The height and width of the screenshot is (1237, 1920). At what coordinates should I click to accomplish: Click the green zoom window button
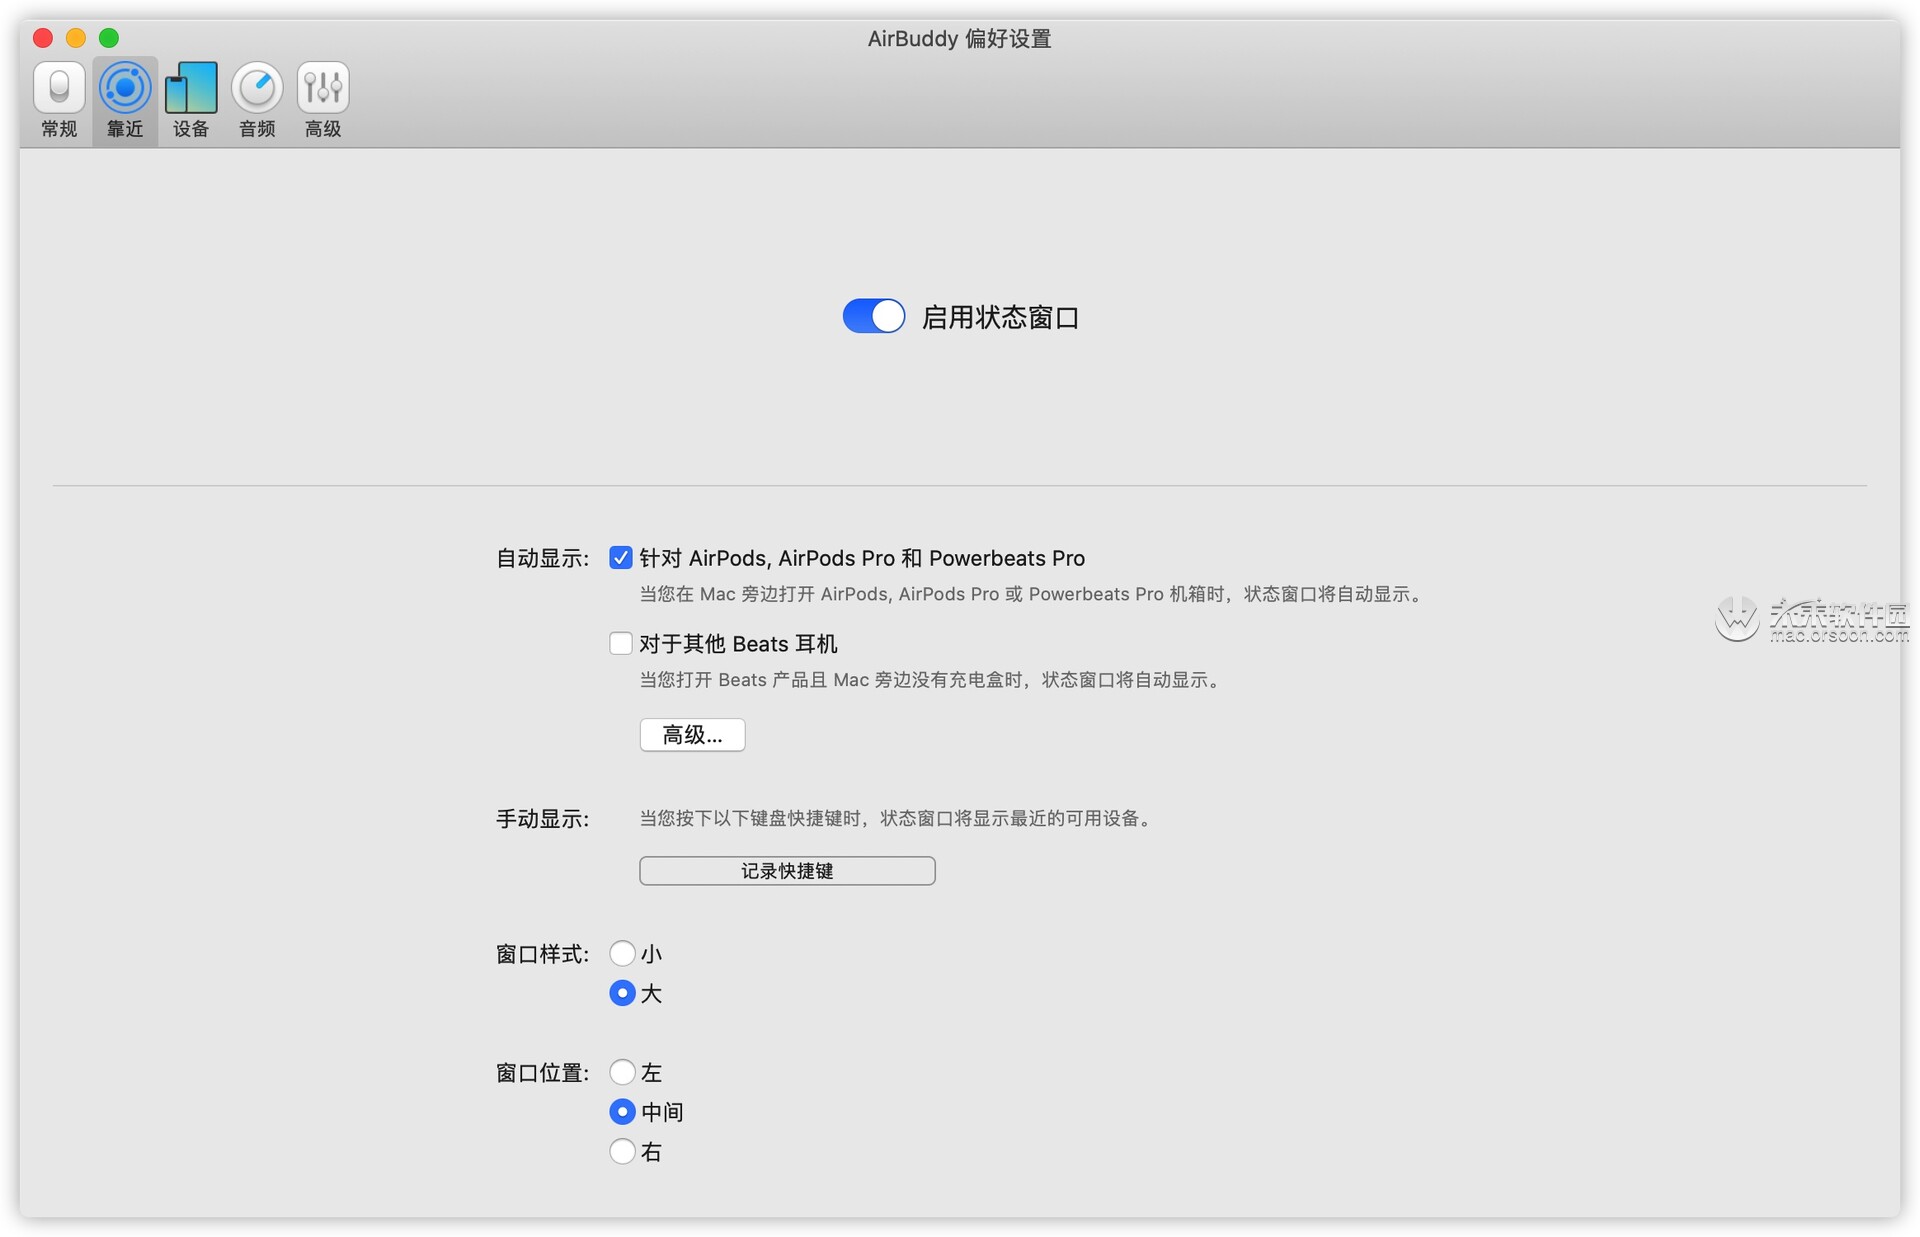(x=109, y=38)
